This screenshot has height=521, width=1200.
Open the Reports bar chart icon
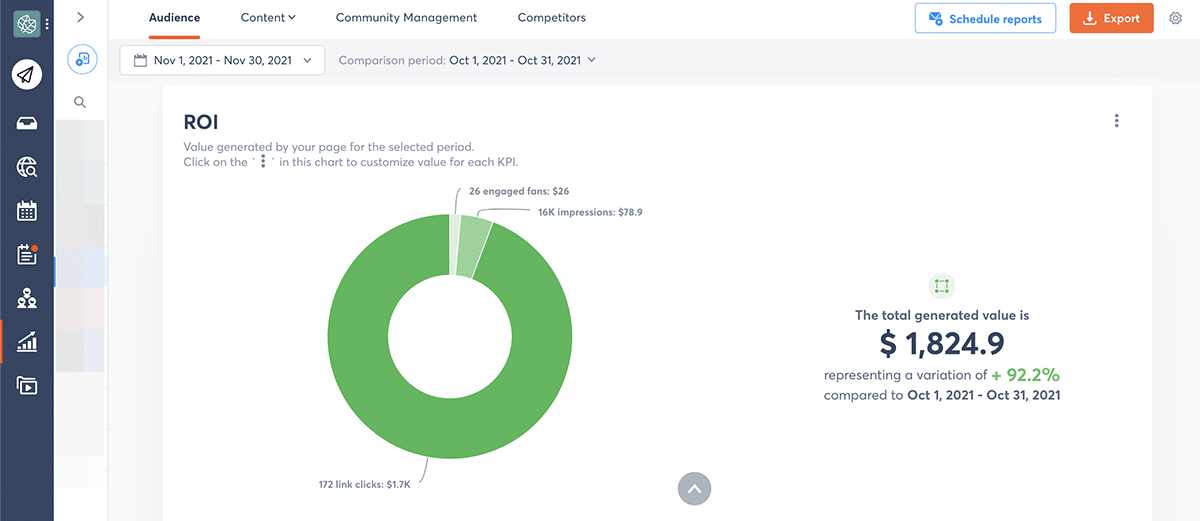[x=27, y=342]
